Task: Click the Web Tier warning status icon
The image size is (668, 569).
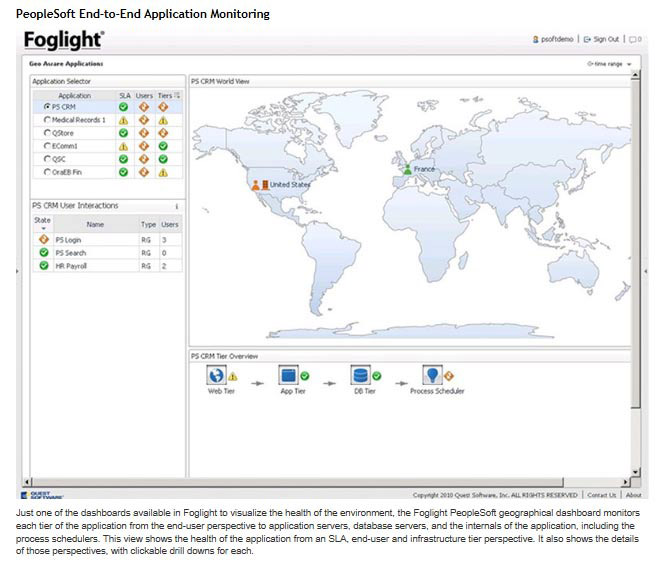Action: [233, 376]
